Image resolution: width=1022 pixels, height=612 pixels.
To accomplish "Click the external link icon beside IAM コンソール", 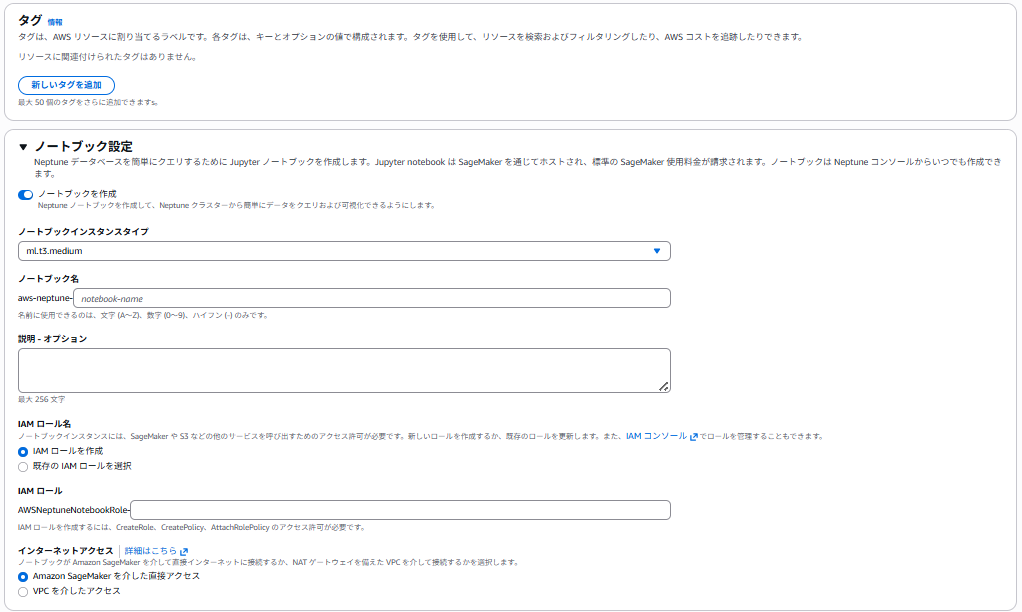I will pos(694,437).
